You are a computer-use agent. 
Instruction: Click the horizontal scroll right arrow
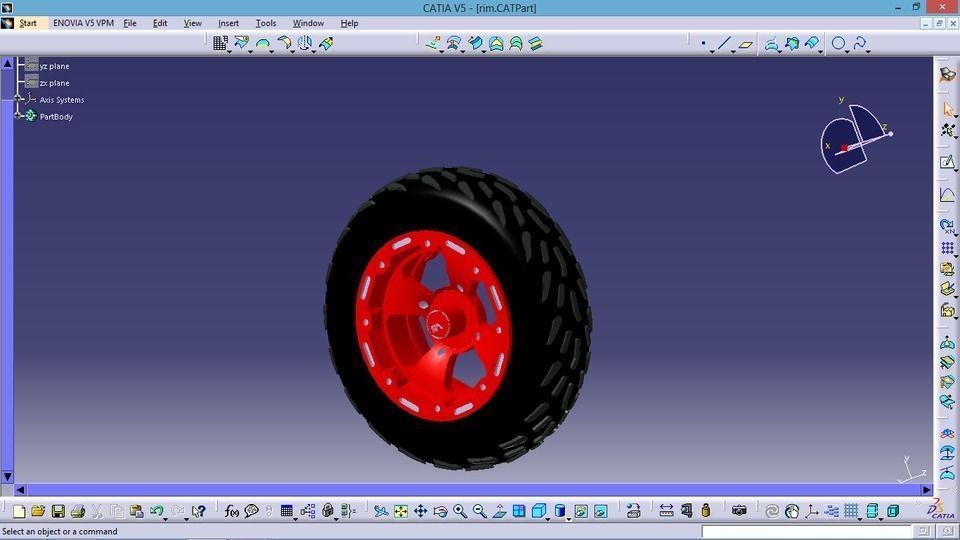926,490
